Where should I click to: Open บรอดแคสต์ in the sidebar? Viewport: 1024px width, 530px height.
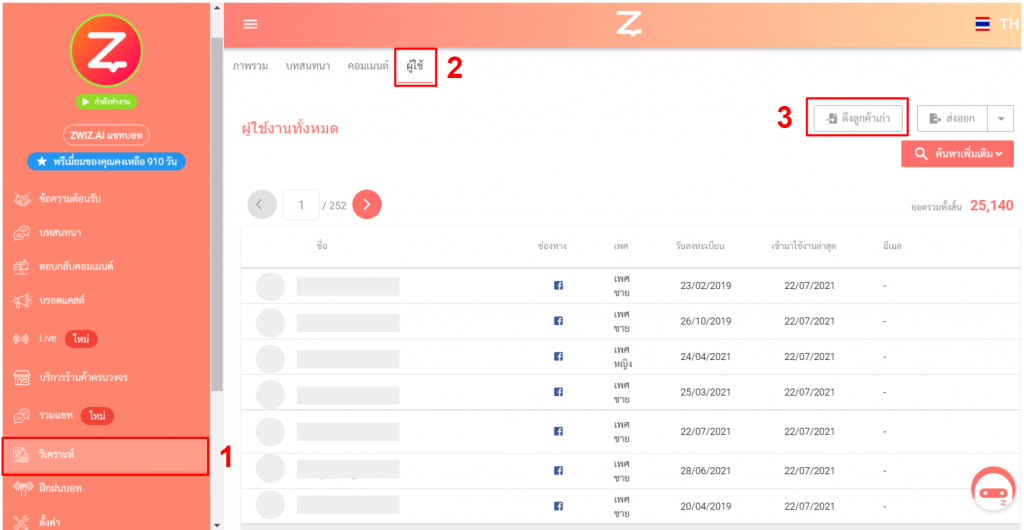click(104, 300)
